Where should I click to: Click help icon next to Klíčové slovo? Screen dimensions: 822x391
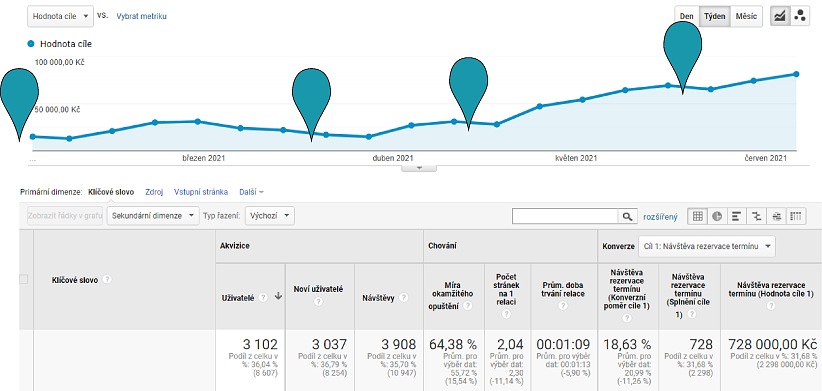pyautogui.click(x=107, y=280)
